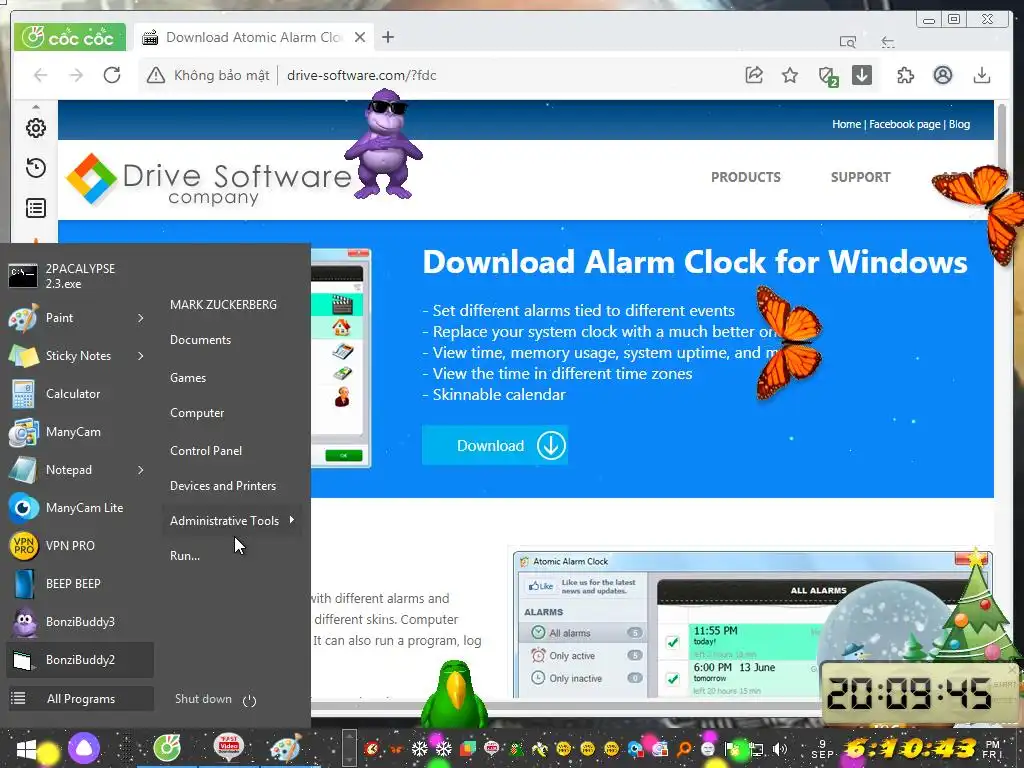This screenshot has width=1024, height=768.
Task: Click the volume speaker tray icon
Action: tap(779, 749)
